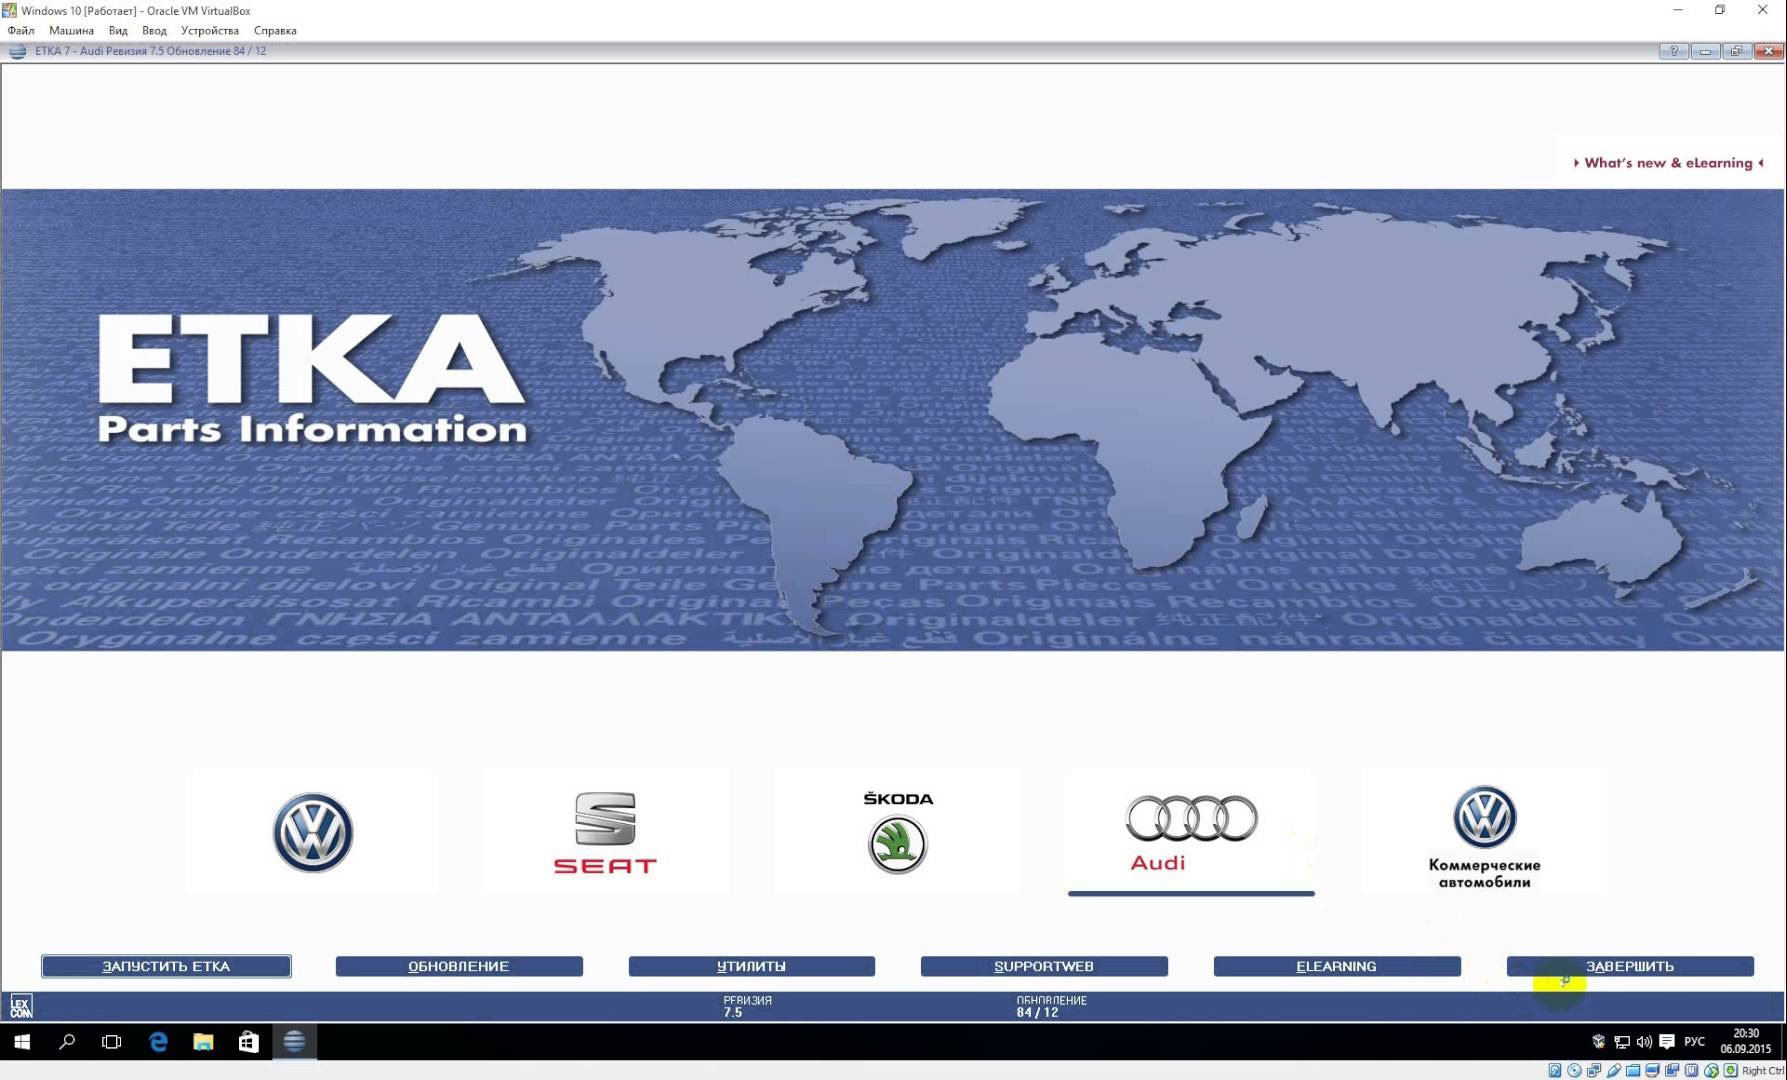Open the Файл menu
Screen dimensions: 1787x1080
(x=21, y=31)
